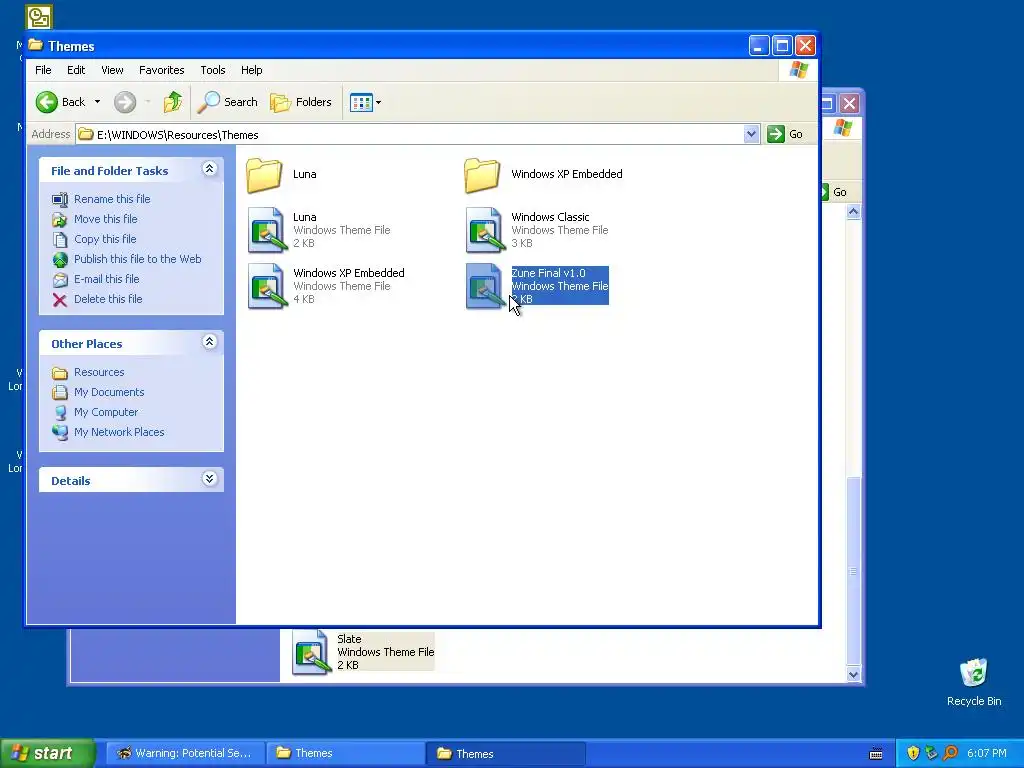Viewport: 1024px width, 768px height.
Task: Toggle the Folders pane button
Action: (301, 102)
